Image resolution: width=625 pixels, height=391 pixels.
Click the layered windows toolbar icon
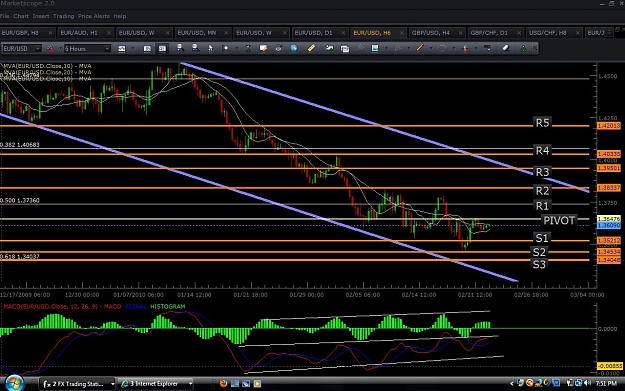pyautogui.click(x=345, y=49)
